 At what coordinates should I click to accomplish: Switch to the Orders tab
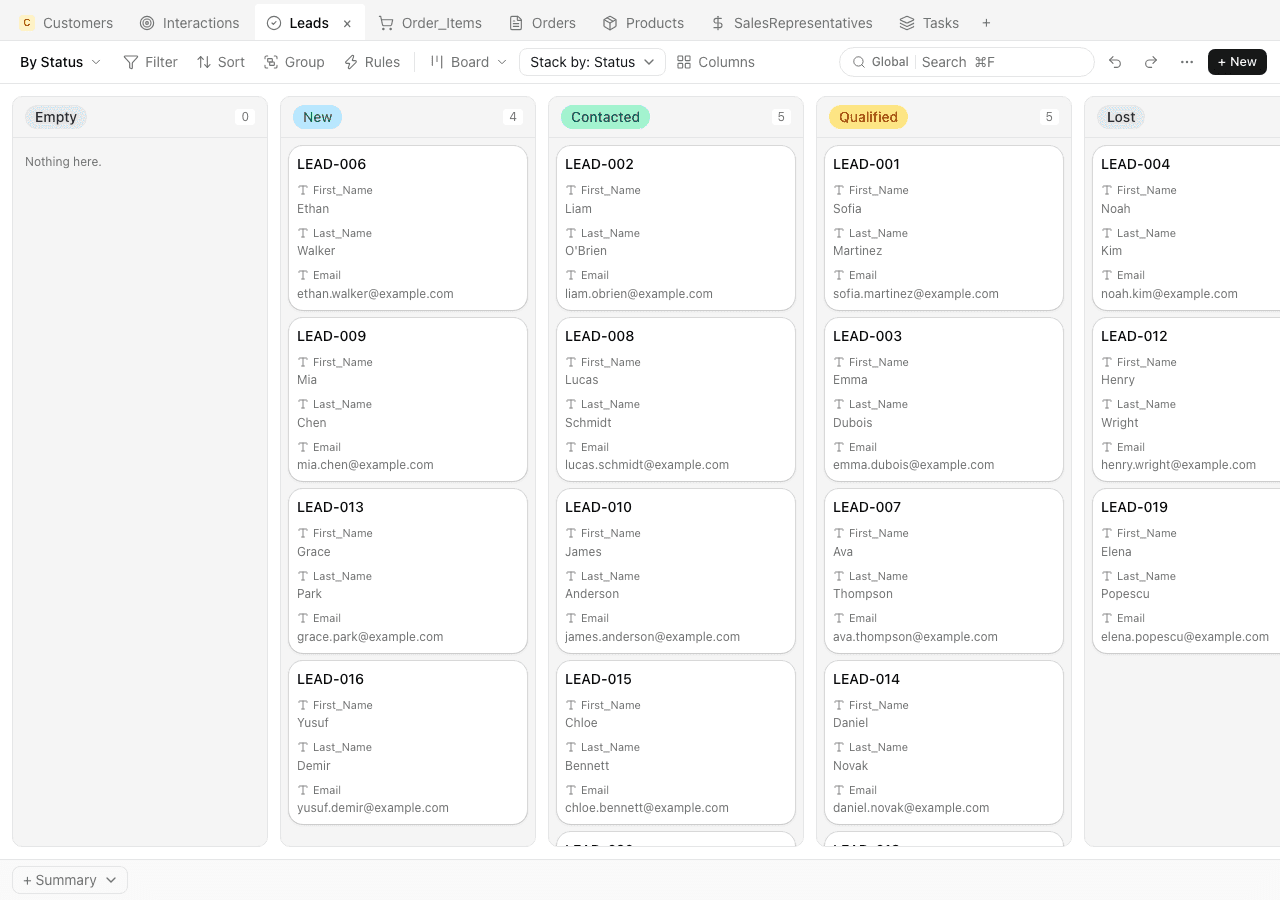[542, 23]
